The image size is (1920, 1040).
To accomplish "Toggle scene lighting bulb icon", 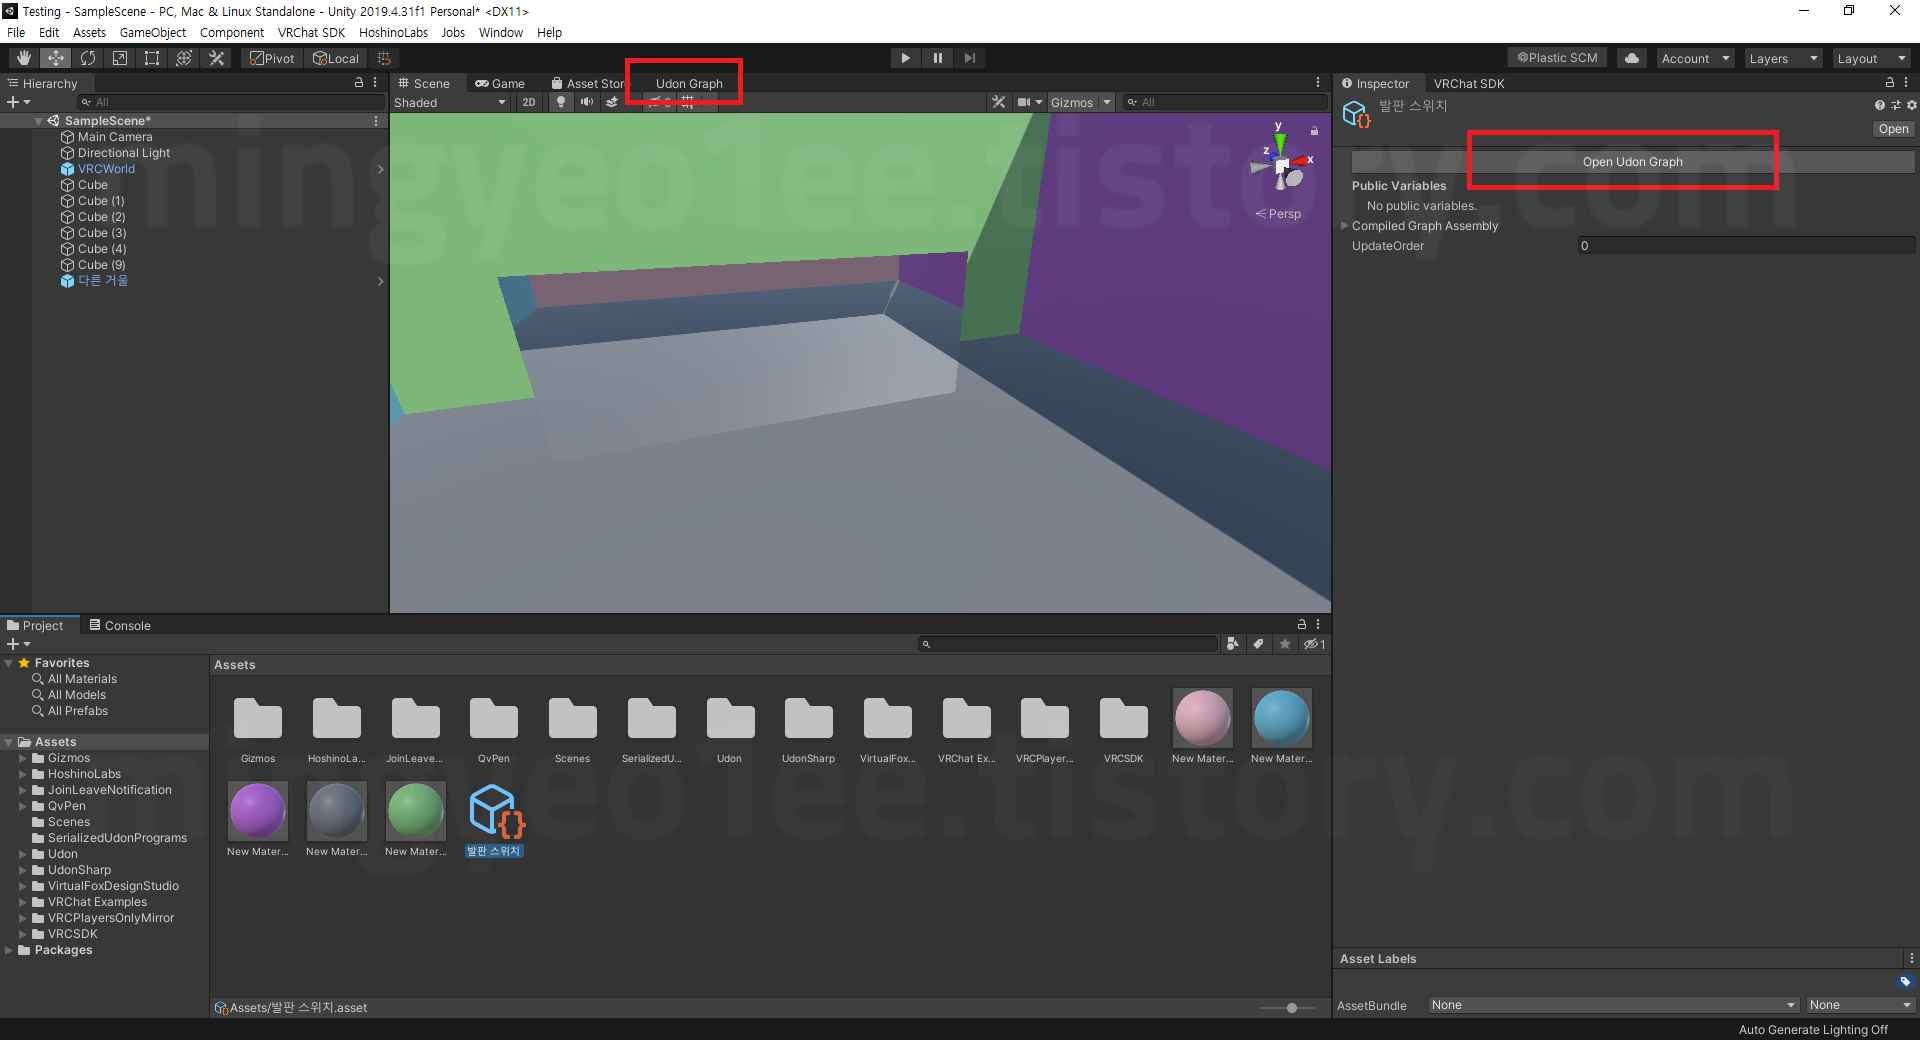I will [x=561, y=102].
